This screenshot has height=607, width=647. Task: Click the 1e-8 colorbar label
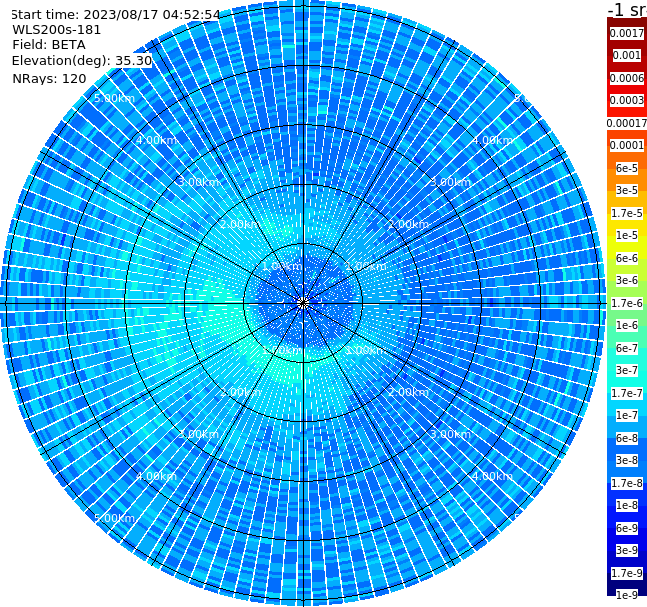[627, 505]
